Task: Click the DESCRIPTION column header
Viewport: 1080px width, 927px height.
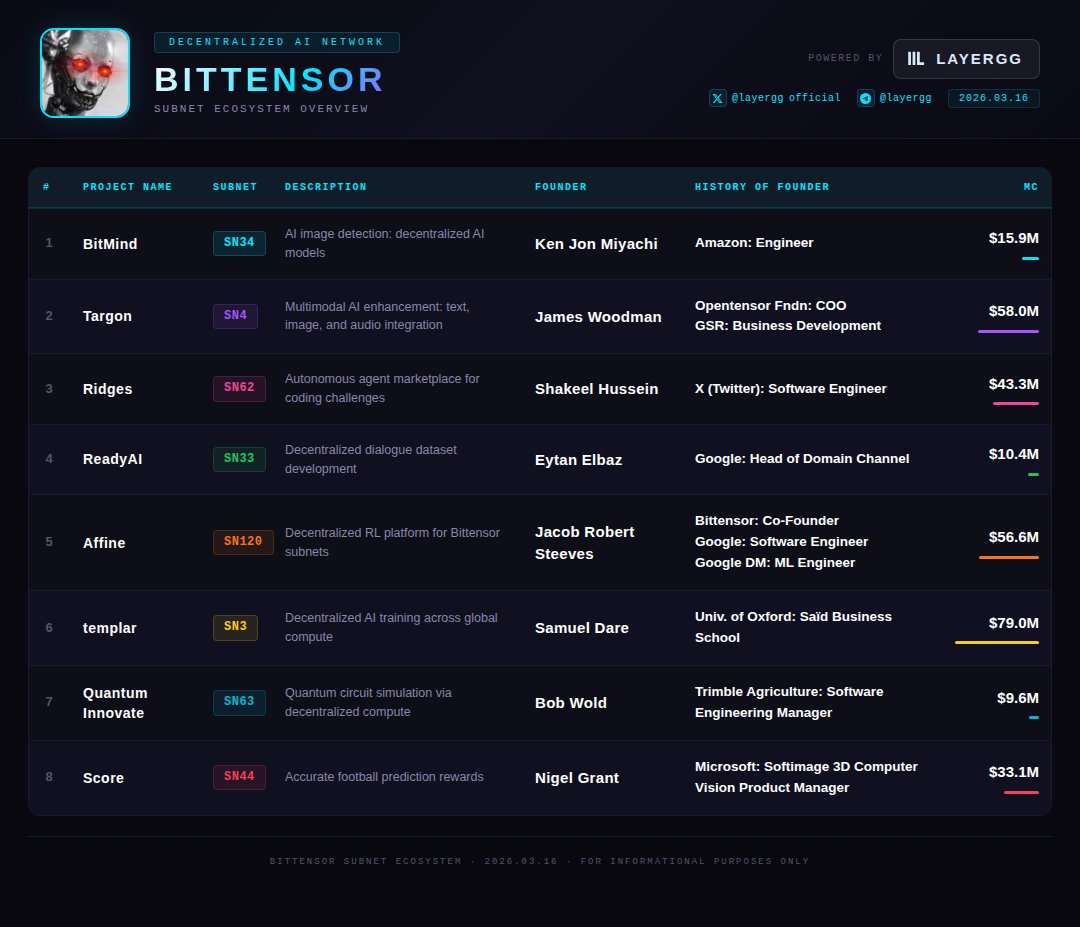Action: tap(326, 187)
